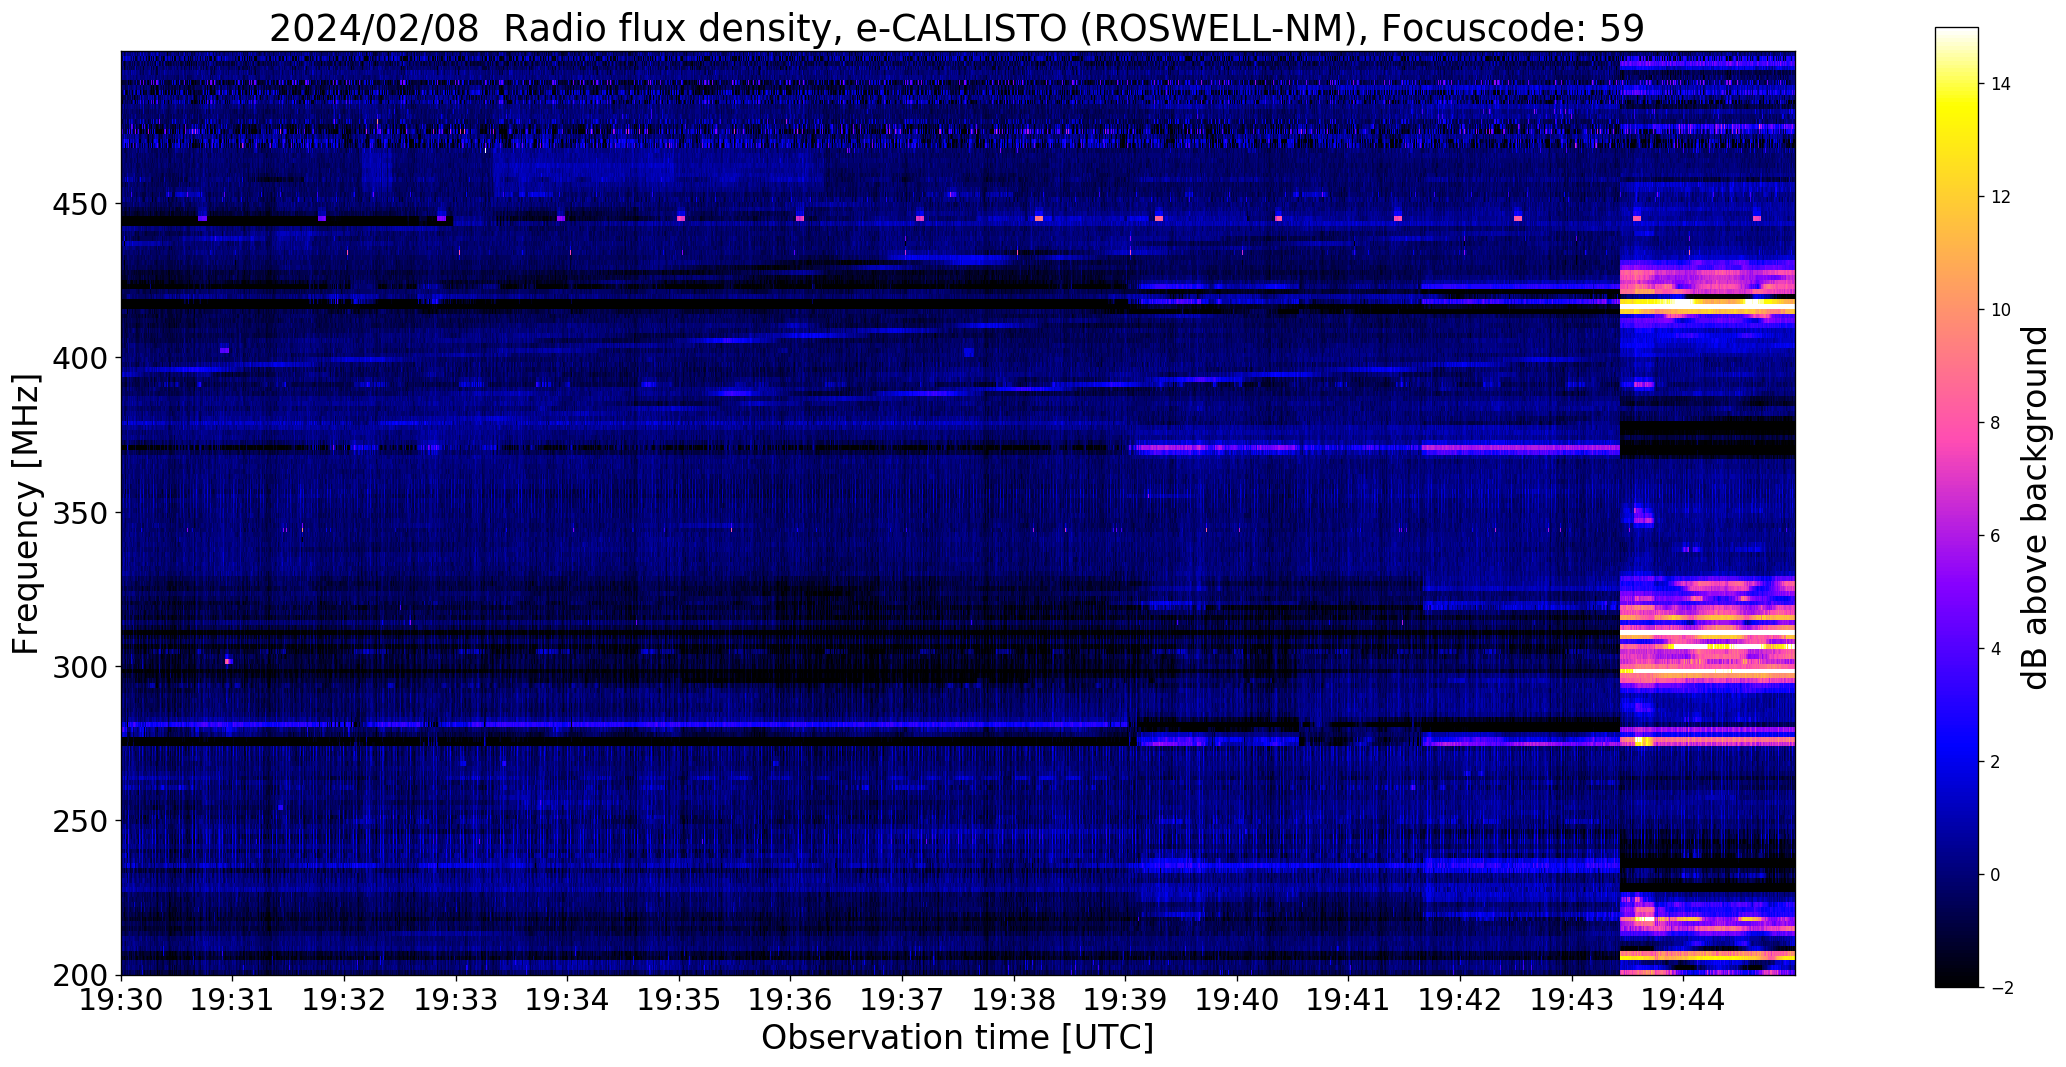Click the colorbar tick label 4
Screen dimensions: 2066x1067
click(x=1996, y=649)
